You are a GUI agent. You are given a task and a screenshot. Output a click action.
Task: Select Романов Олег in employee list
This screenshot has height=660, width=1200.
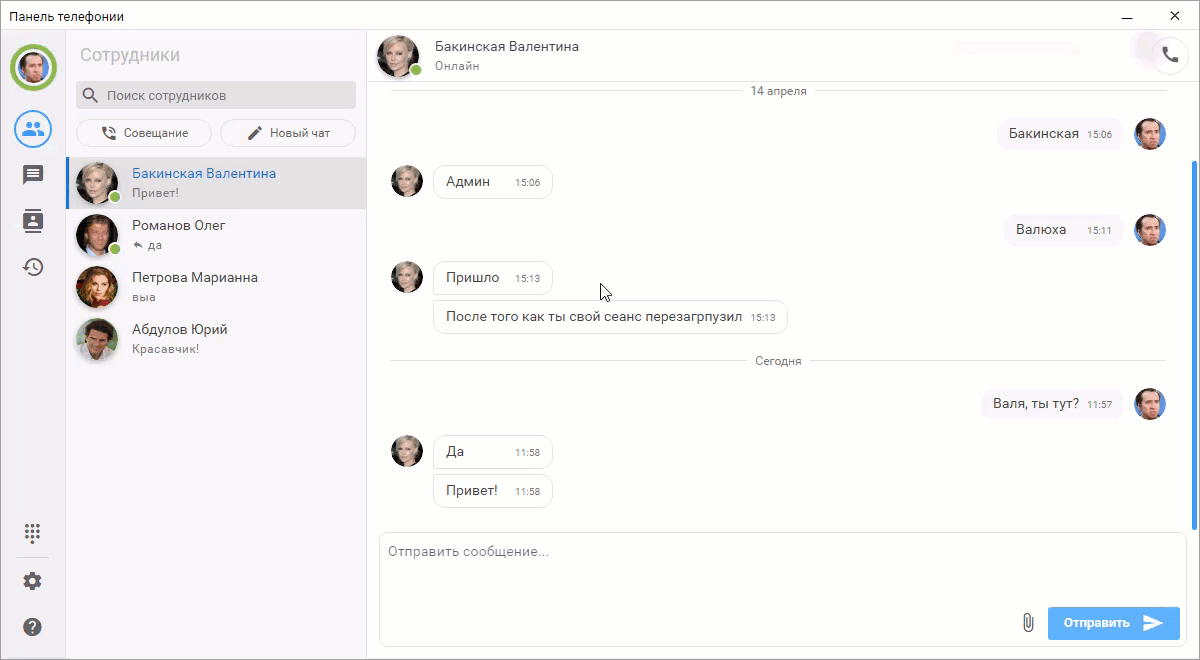(x=216, y=235)
